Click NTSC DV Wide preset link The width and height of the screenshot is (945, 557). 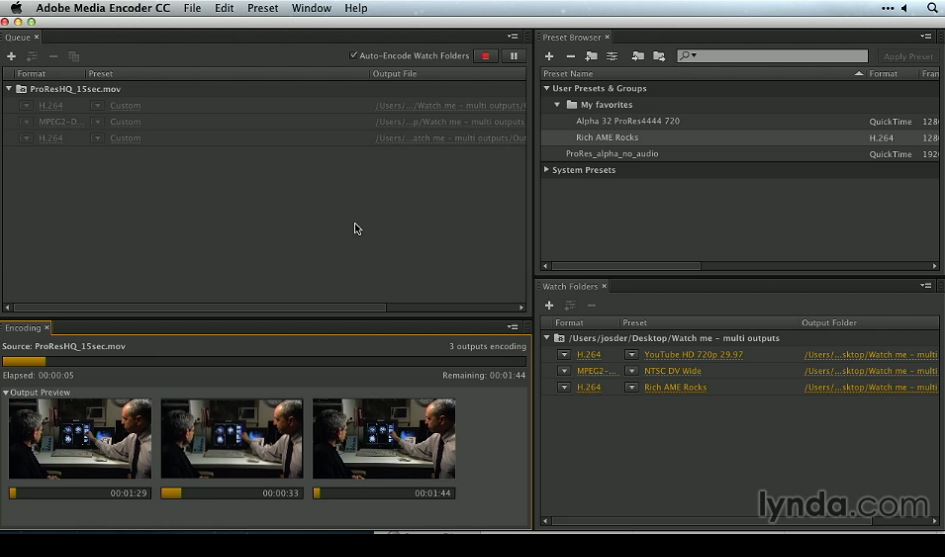click(673, 371)
